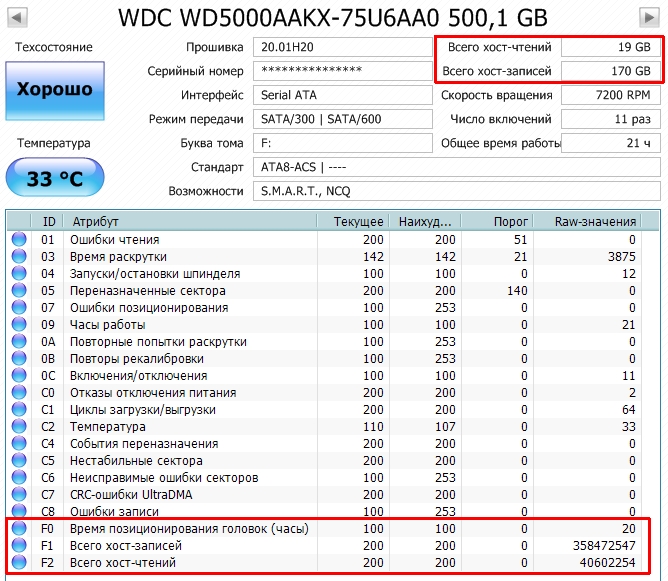Image resolution: width=668 pixels, height=581 pixels.
Task: Sort by the ID column header
Action: 48,221
